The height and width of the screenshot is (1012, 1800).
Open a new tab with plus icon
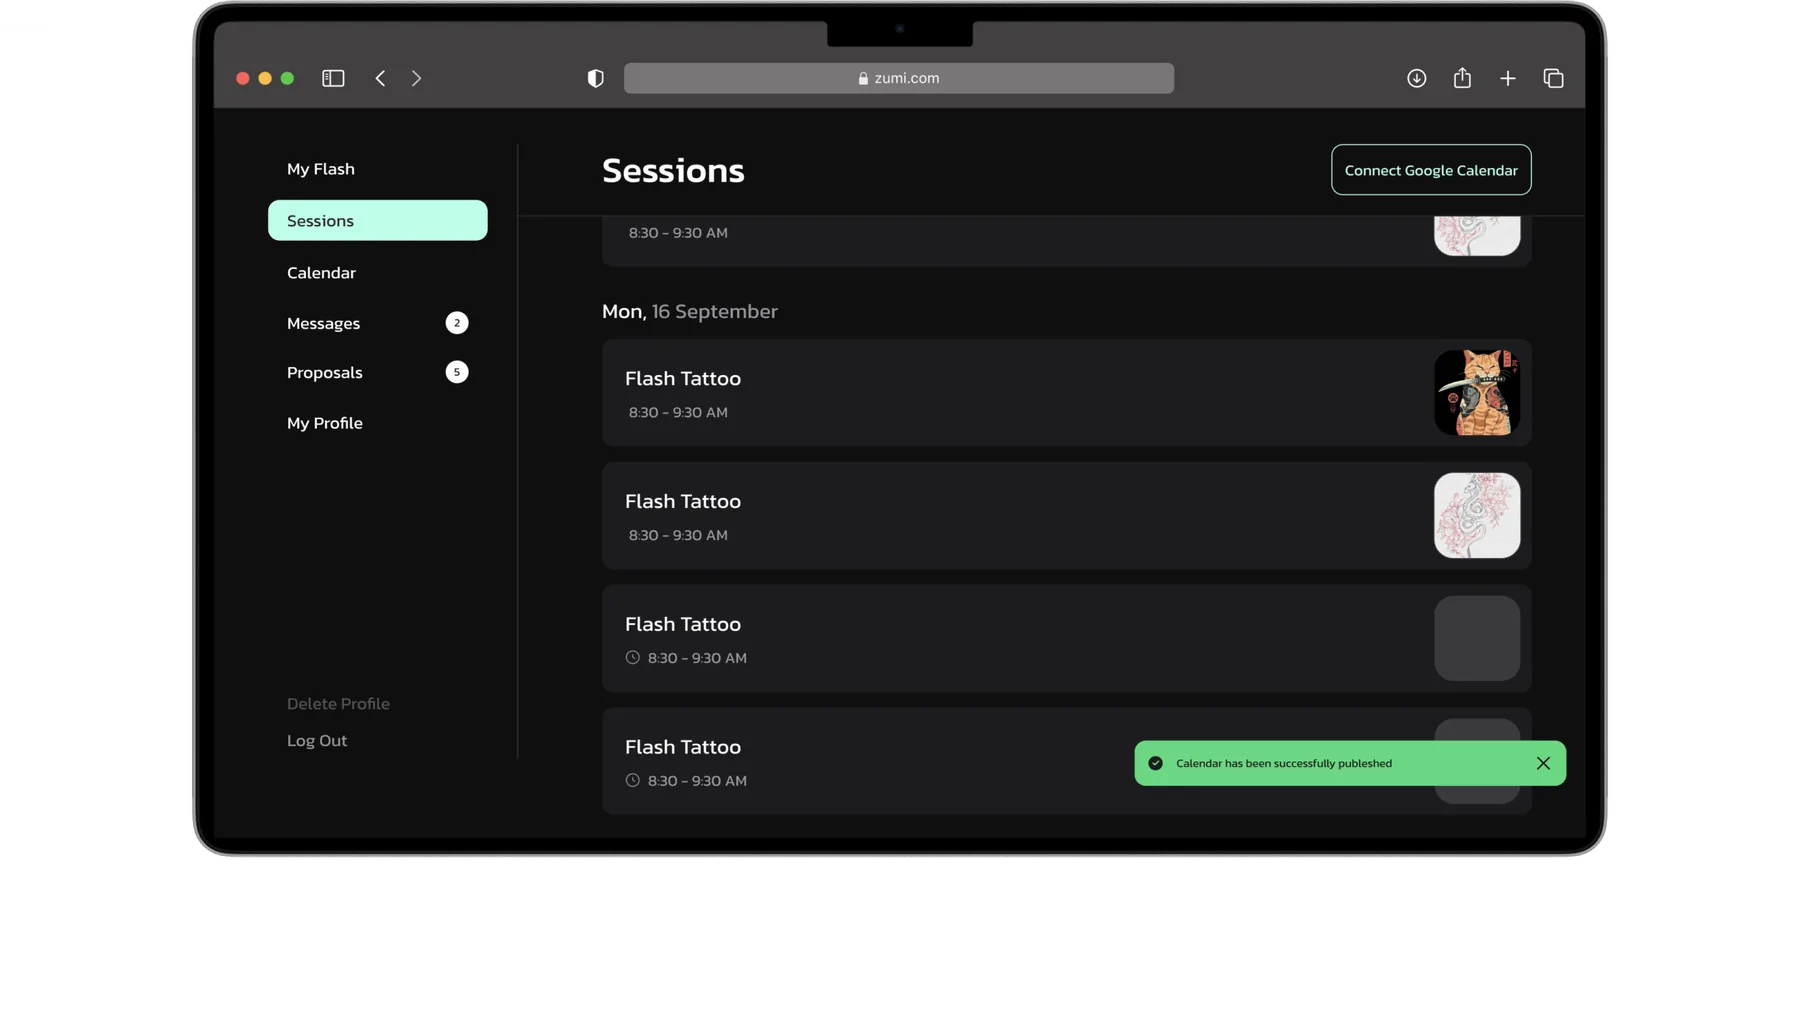click(1508, 78)
